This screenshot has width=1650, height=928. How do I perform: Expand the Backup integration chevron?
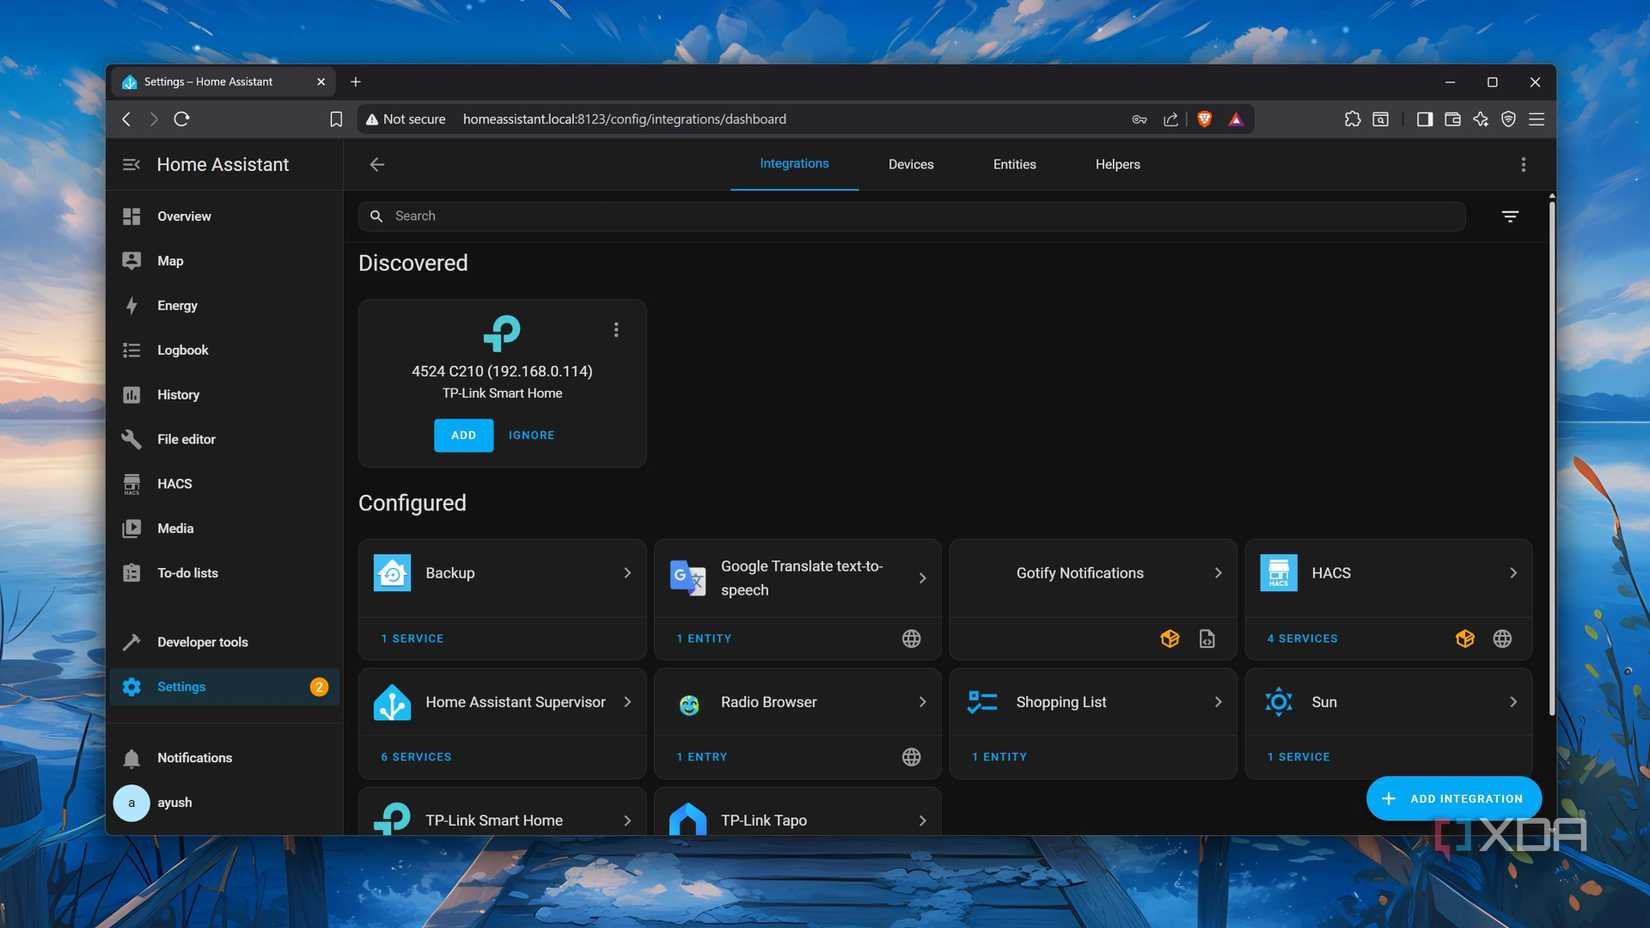pyautogui.click(x=627, y=573)
